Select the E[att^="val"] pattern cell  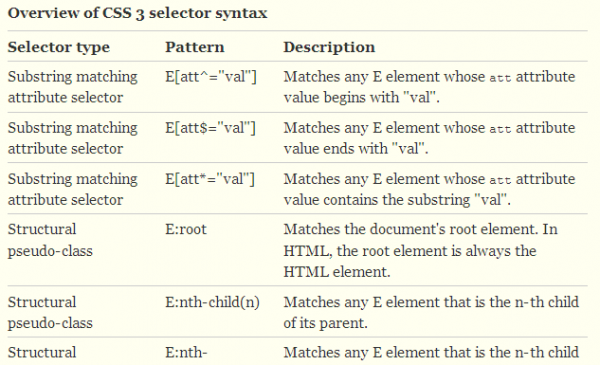click(x=211, y=77)
